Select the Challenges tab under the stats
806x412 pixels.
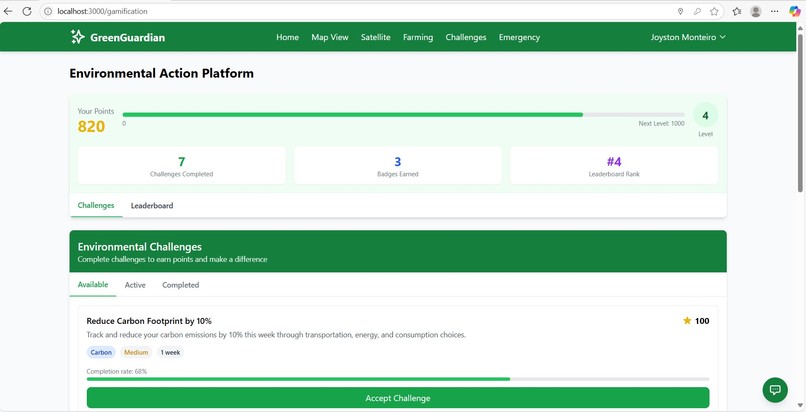coord(96,205)
